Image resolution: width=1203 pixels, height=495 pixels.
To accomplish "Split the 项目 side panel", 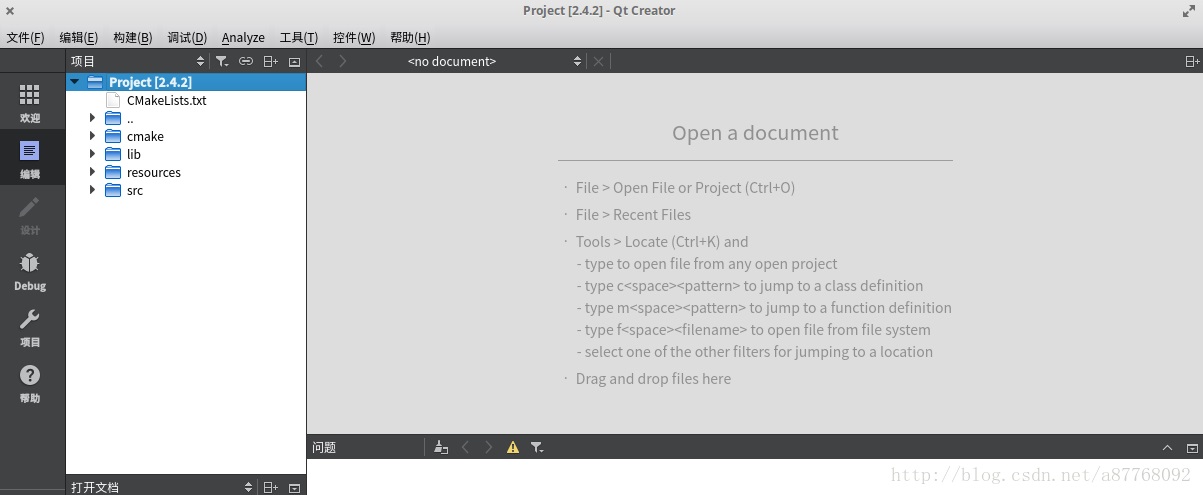I will pyautogui.click(x=270, y=61).
